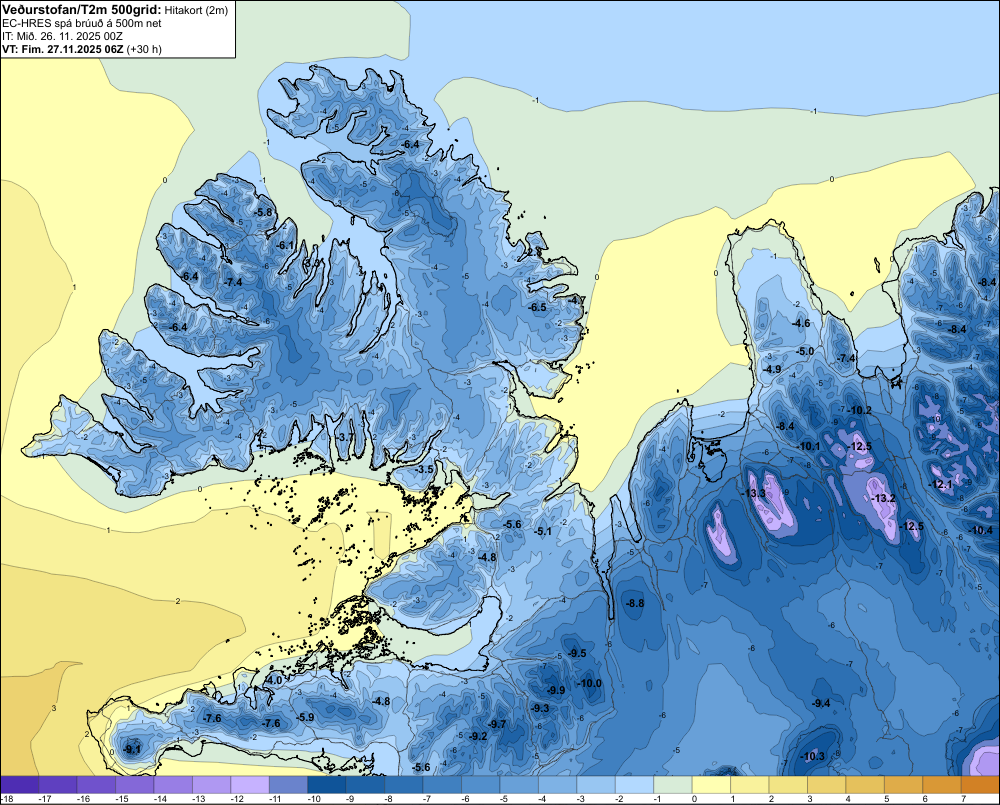This screenshot has width=1000, height=805.
Task: Click the -5.8 temperature value on the map
Action: [x=263, y=212]
